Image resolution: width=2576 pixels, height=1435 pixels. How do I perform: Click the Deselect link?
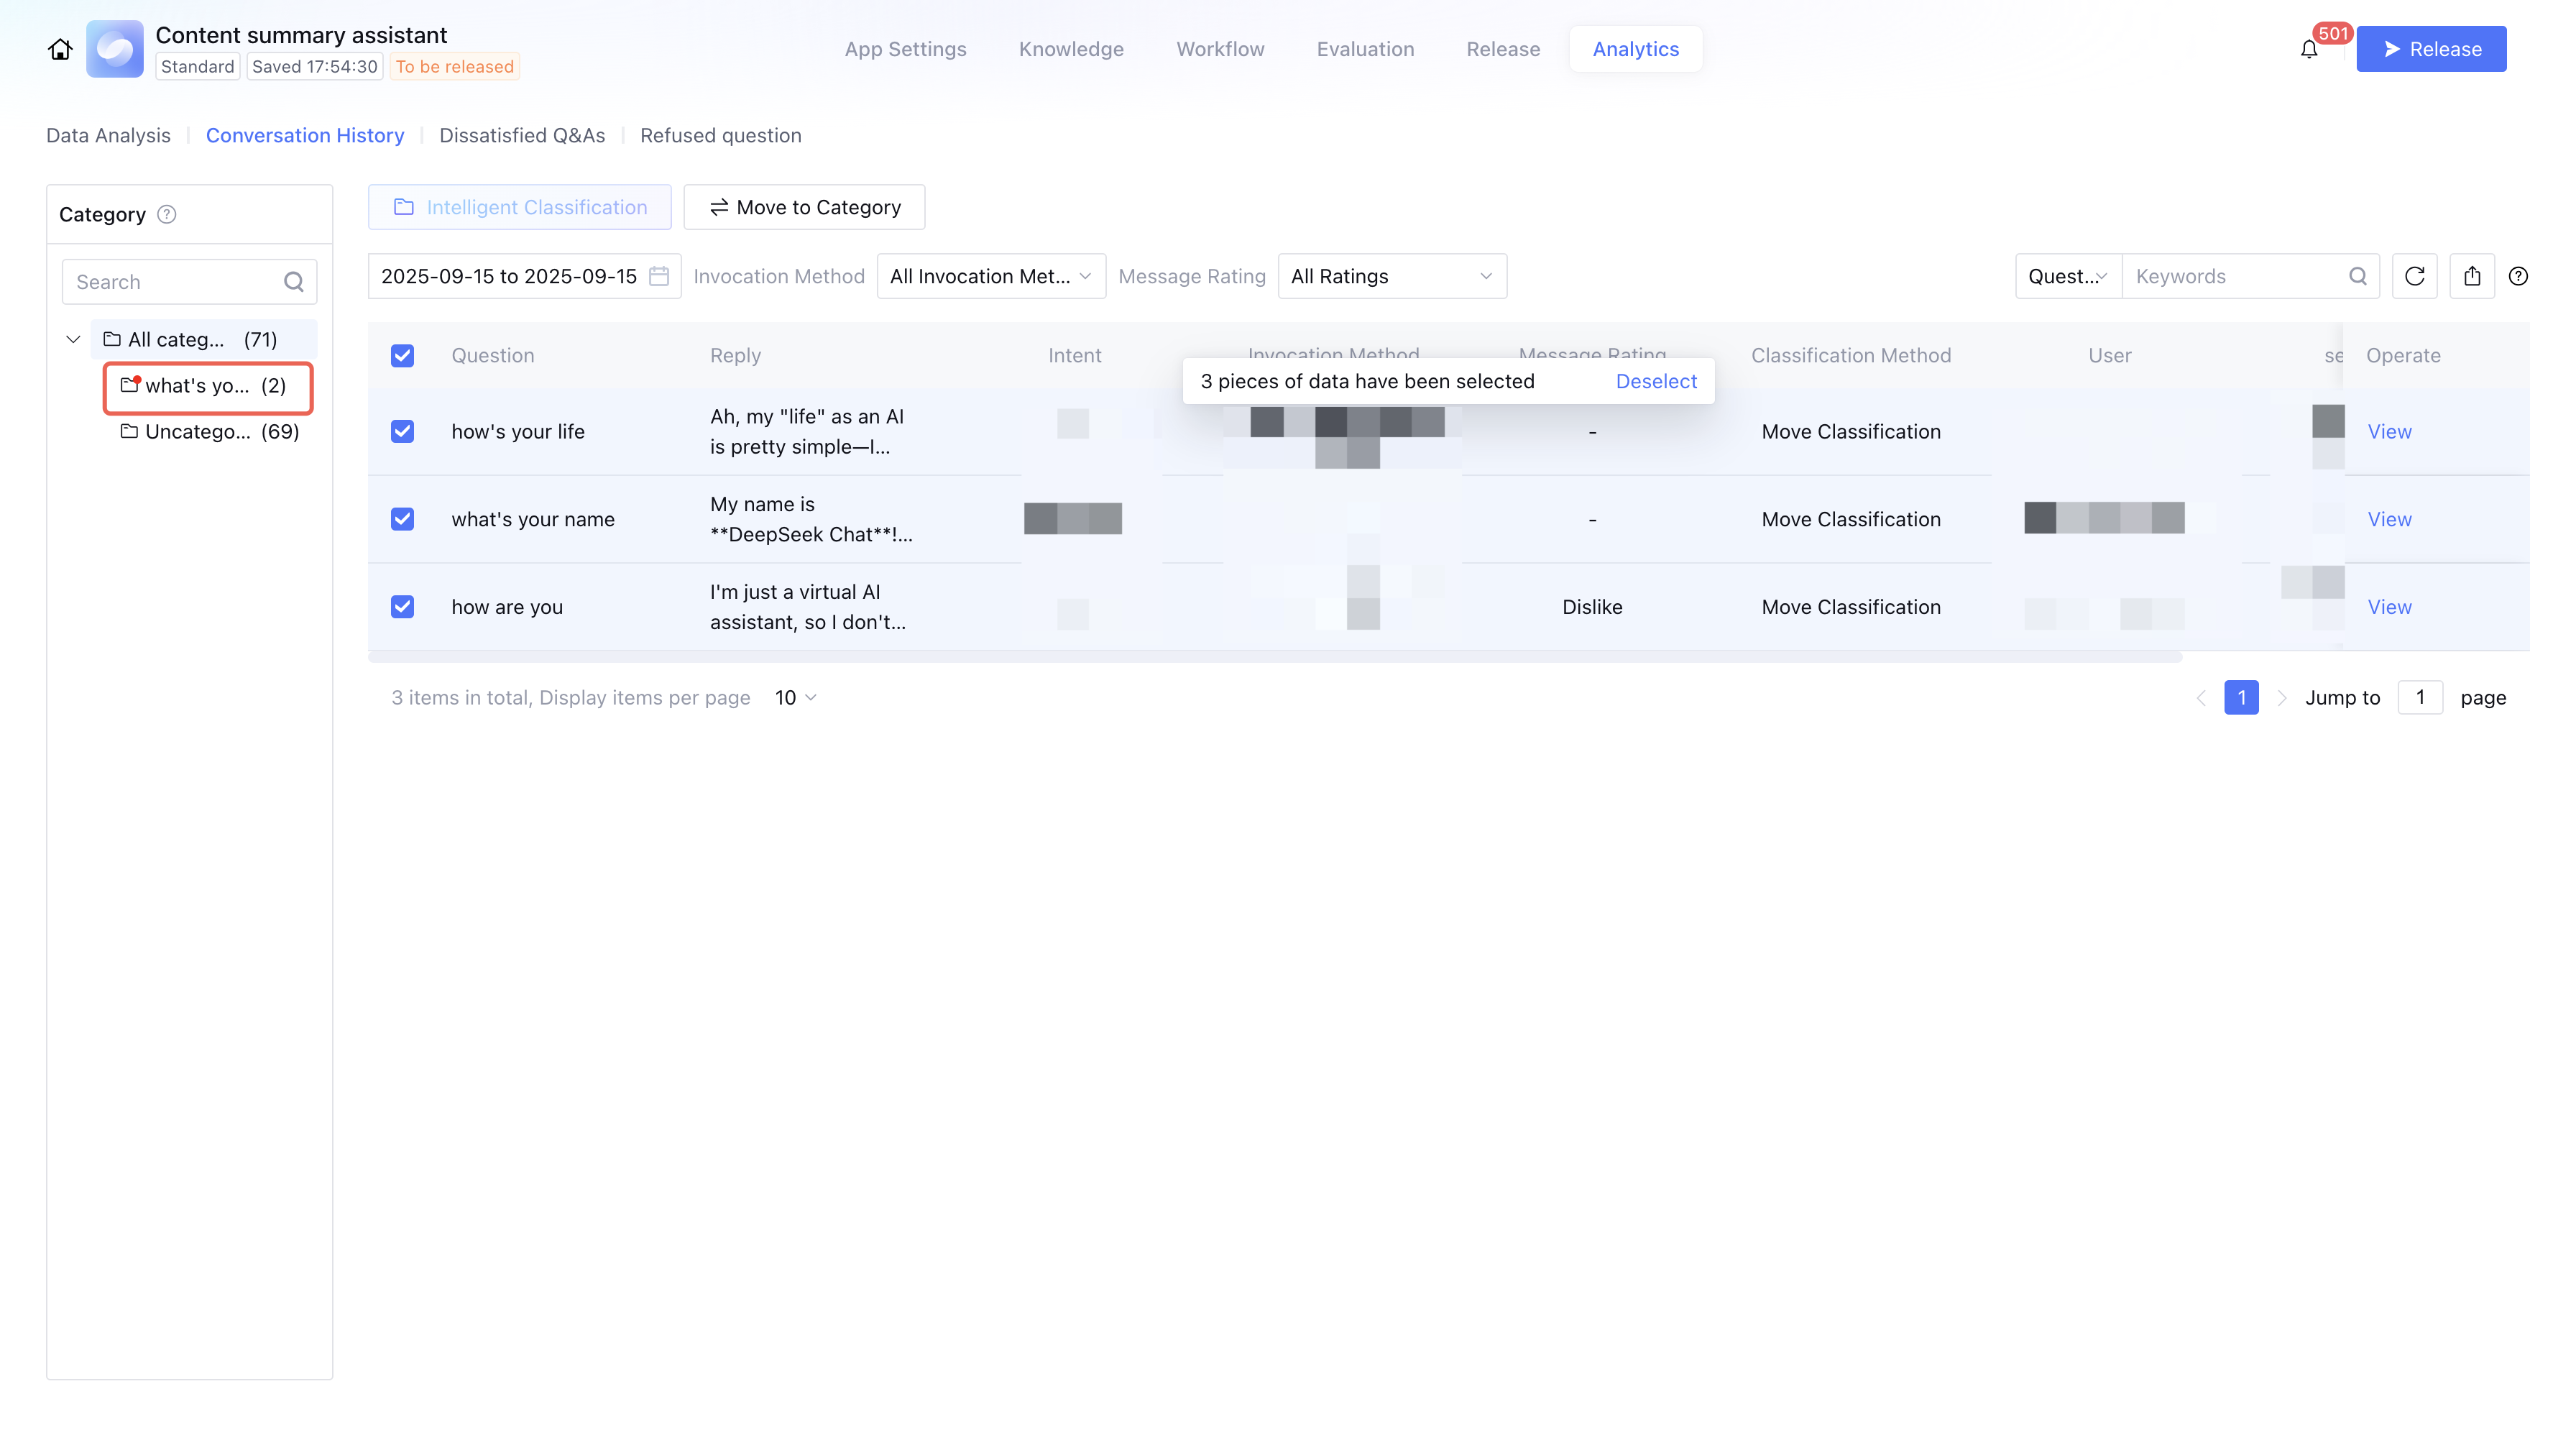(x=1655, y=381)
